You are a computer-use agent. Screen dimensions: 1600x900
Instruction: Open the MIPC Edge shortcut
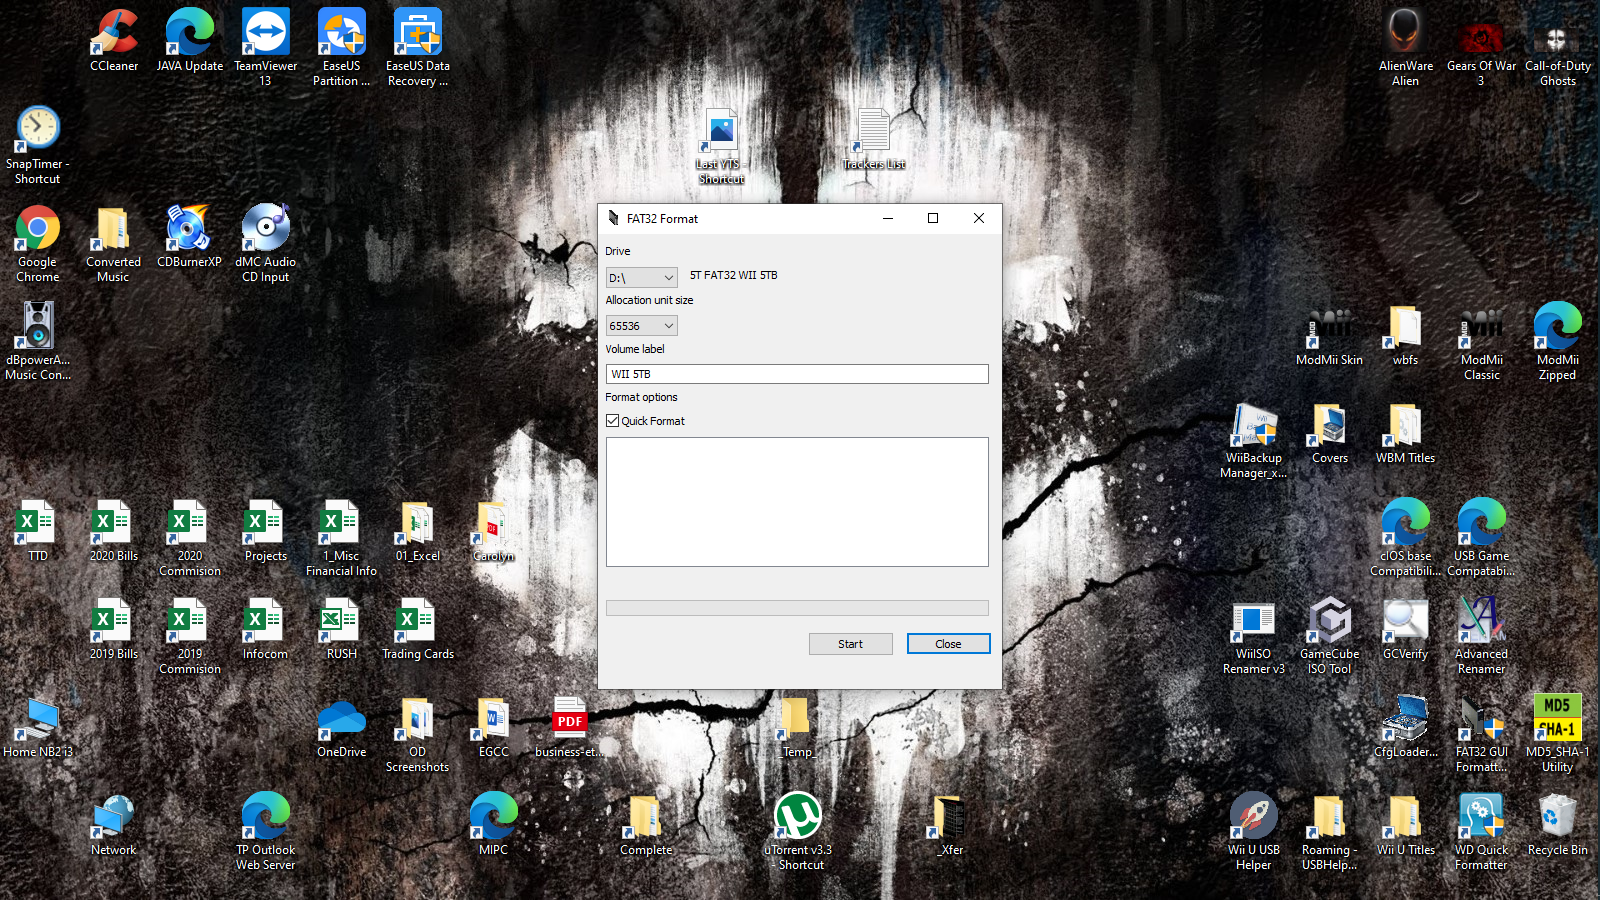[494, 816]
